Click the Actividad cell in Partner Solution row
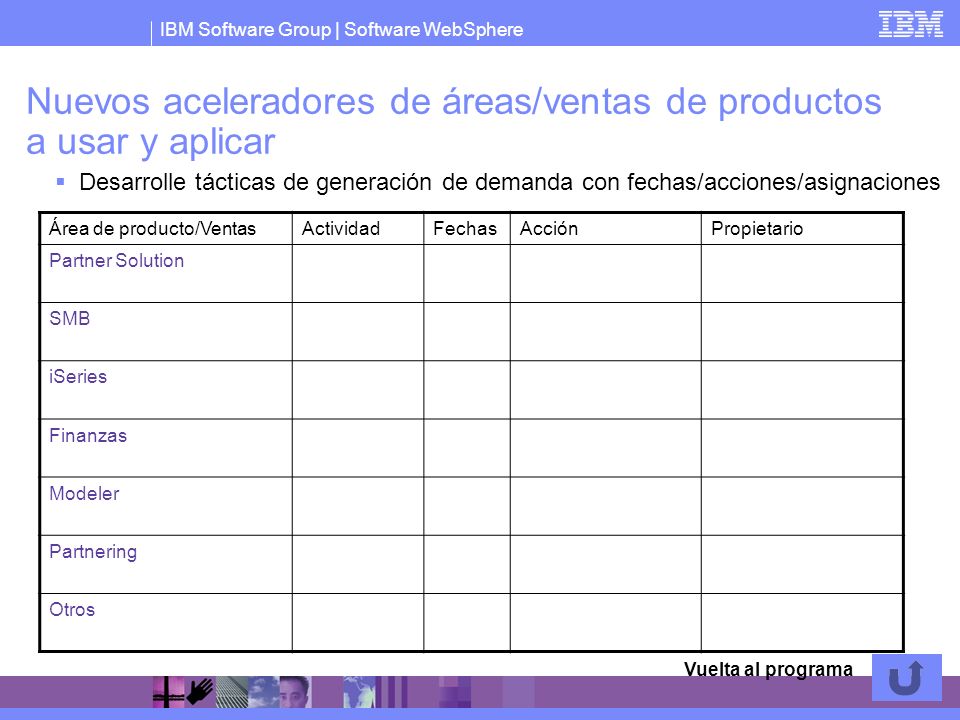960x720 pixels. pos(358,274)
